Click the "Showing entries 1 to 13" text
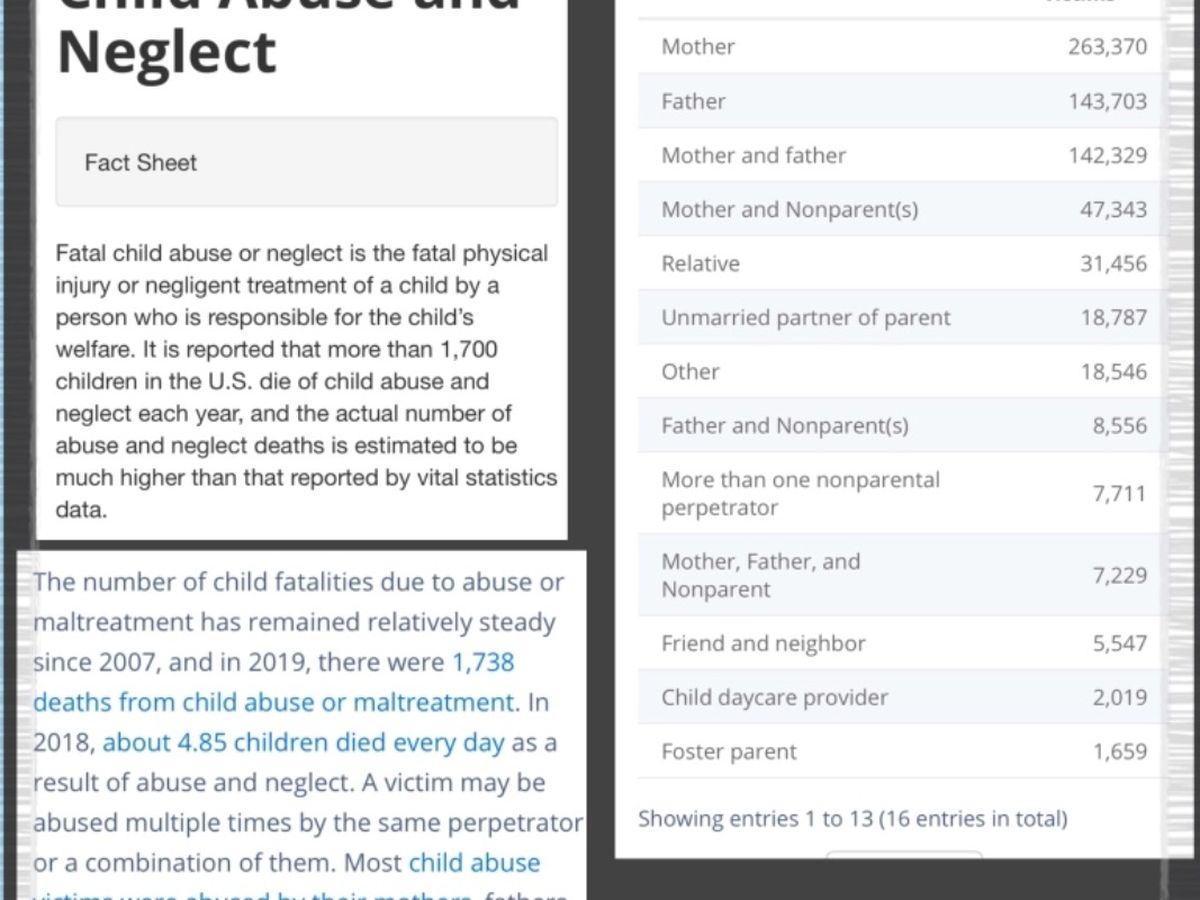The image size is (1200, 900). click(x=853, y=819)
